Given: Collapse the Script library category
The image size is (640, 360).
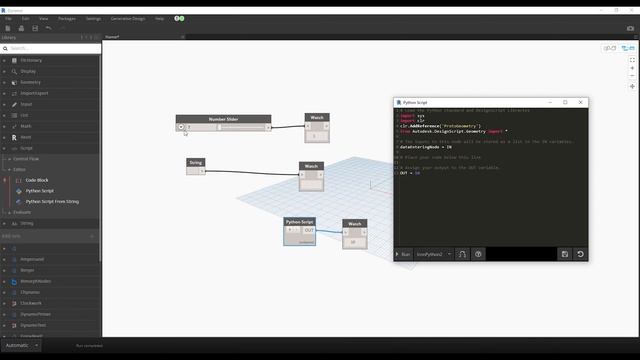Looking at the screenshot, I should 4,149.
